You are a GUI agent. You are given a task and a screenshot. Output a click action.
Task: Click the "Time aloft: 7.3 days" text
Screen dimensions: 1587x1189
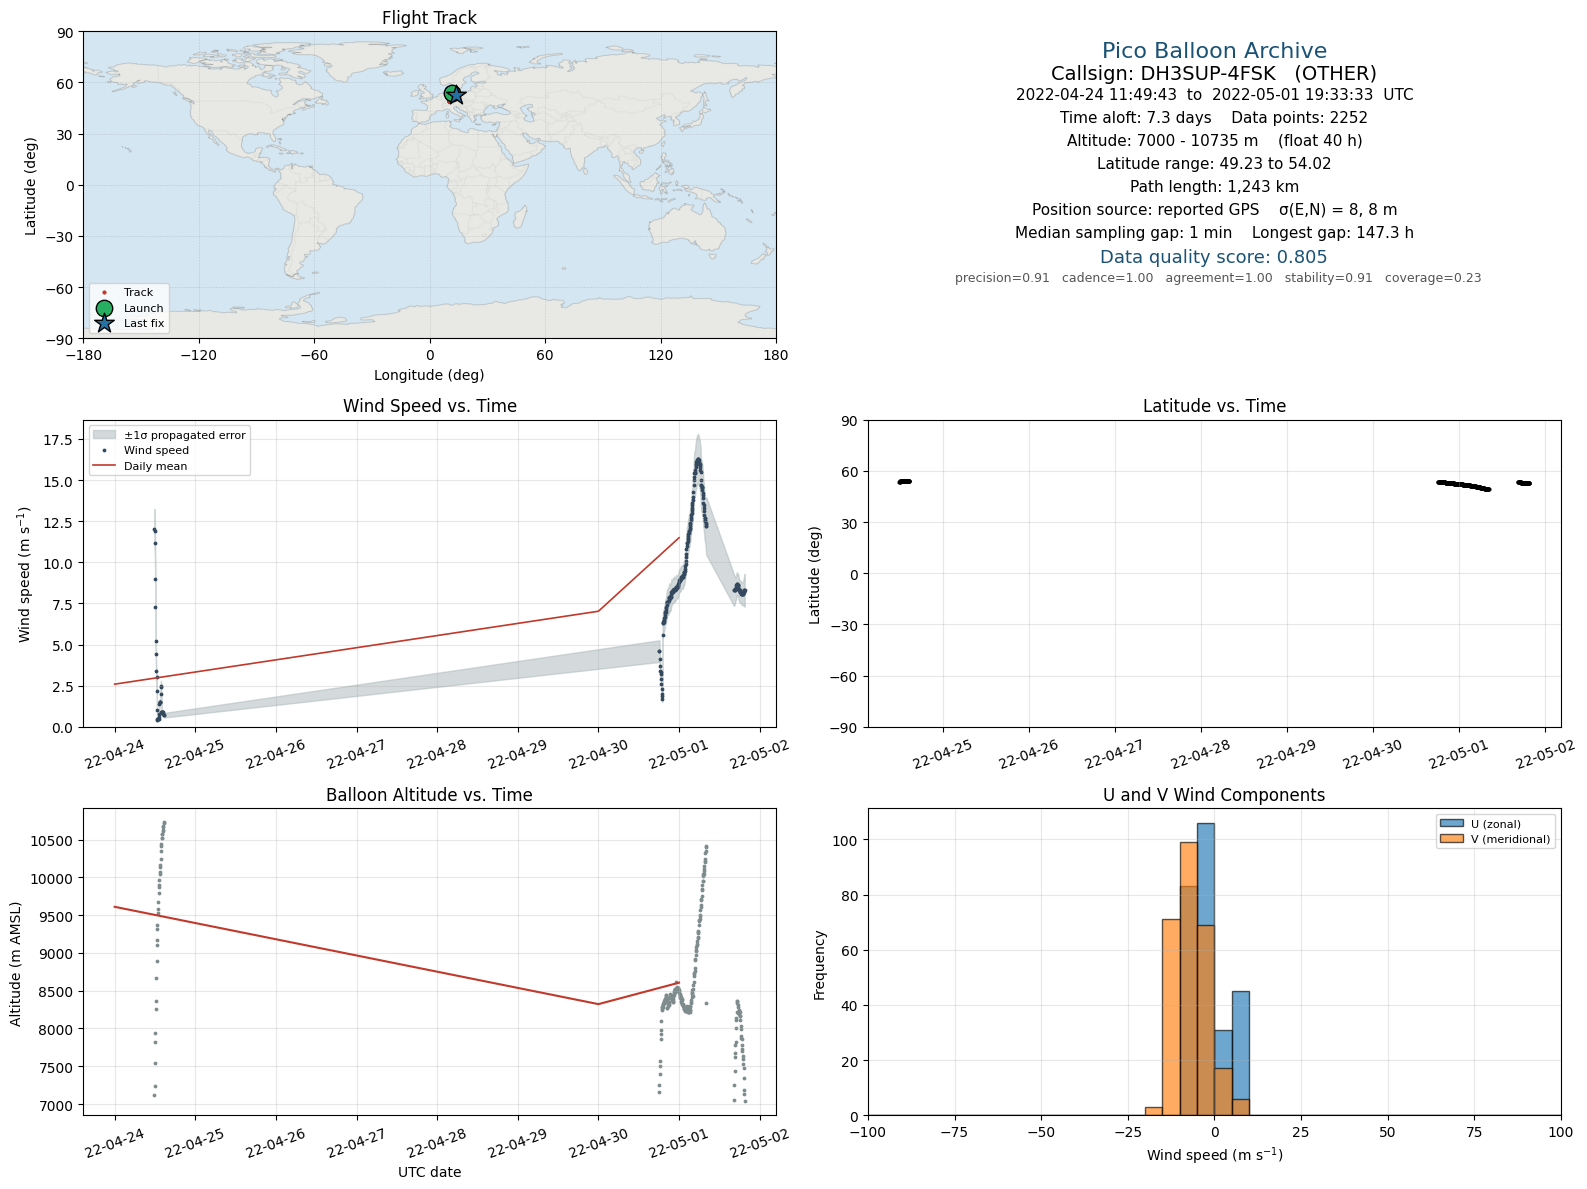[x=1136, y=118]
